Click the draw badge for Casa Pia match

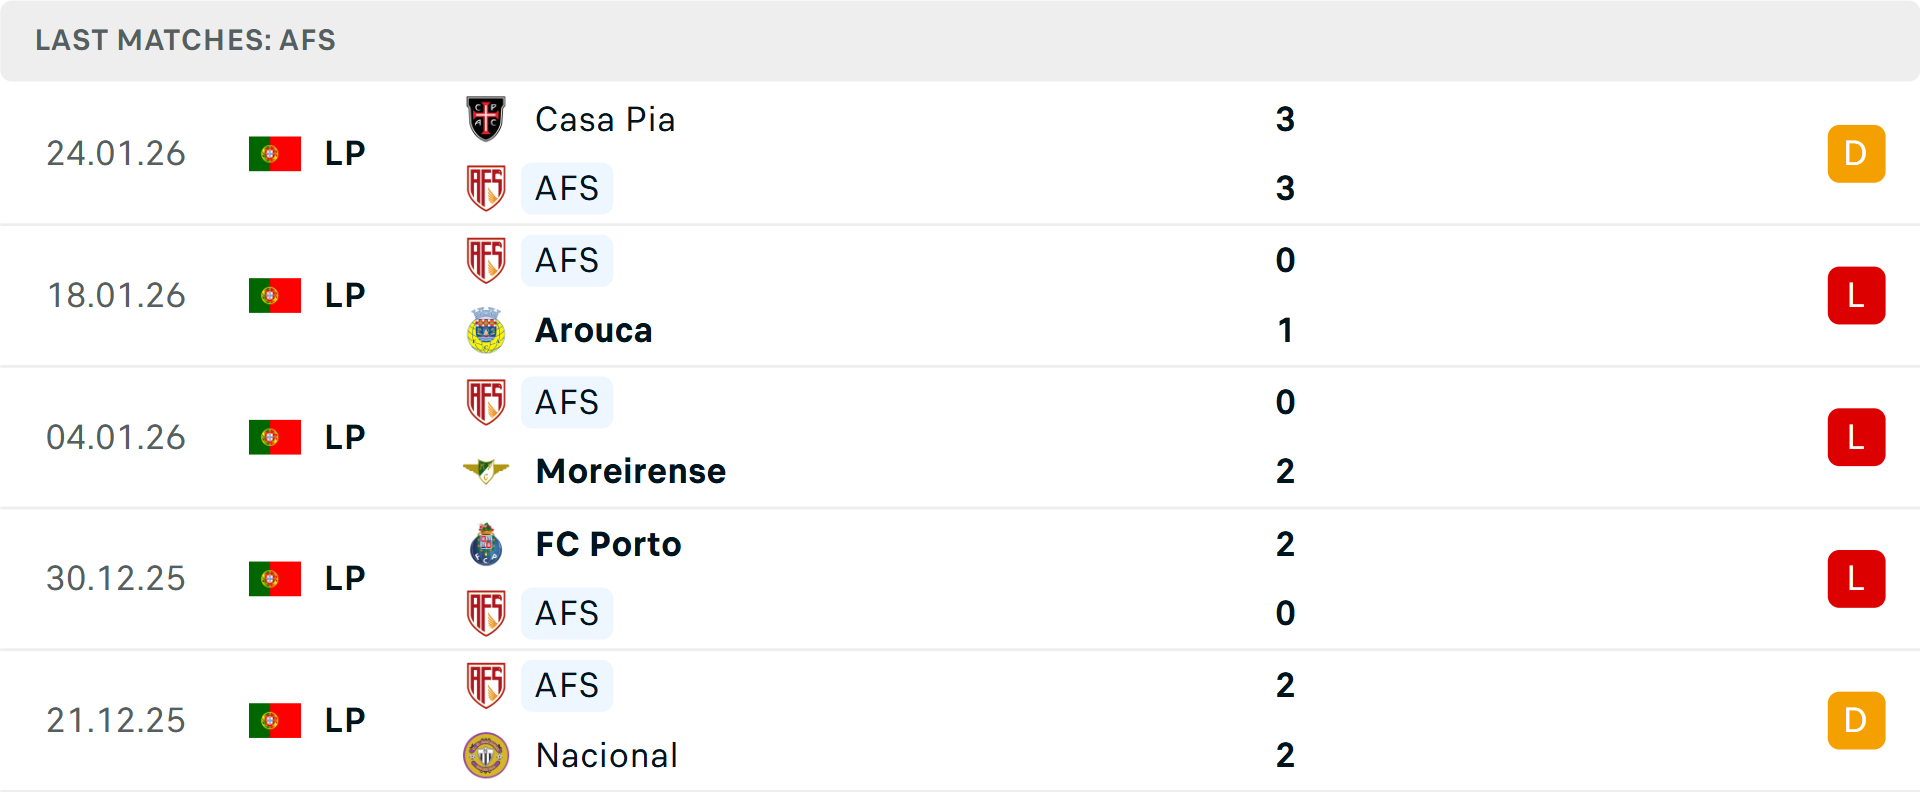coord(1856,153)
